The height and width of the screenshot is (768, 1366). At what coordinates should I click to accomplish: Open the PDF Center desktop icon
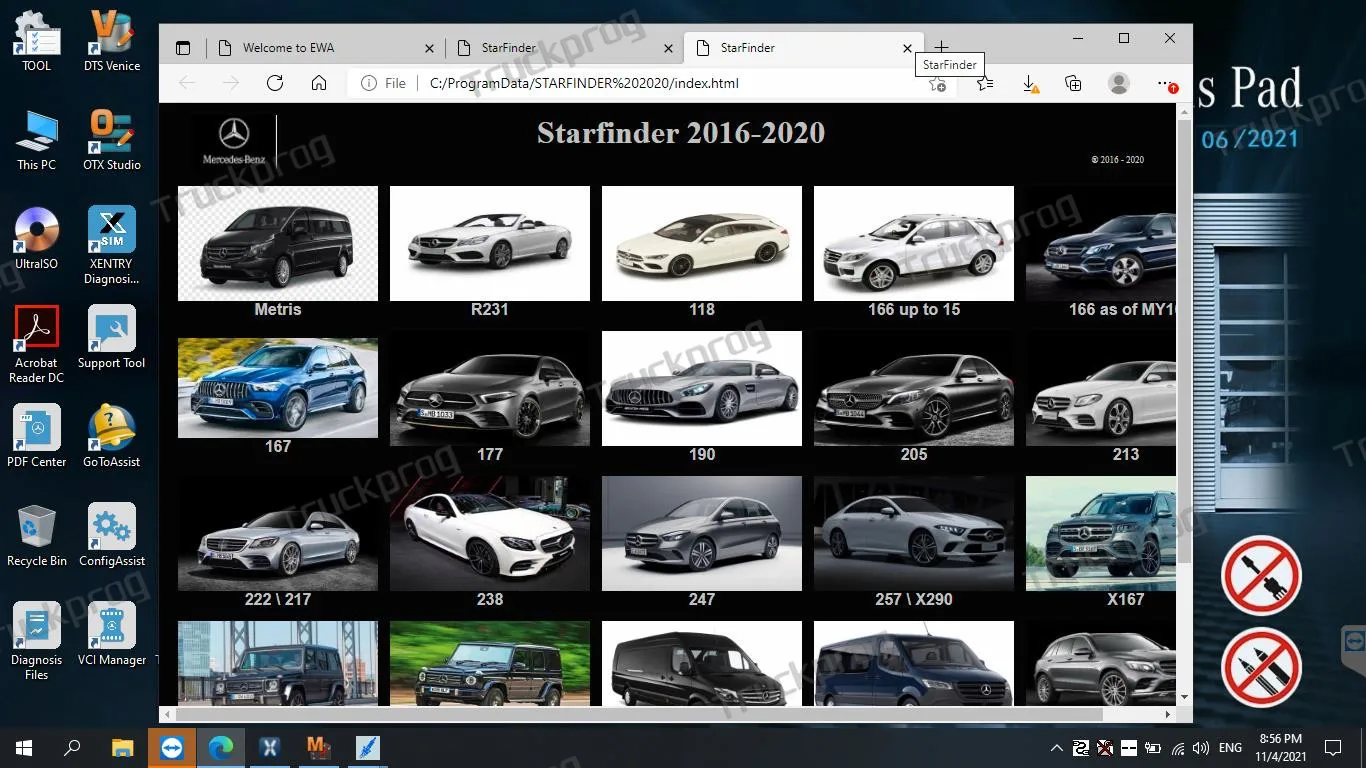click(37, 436)
